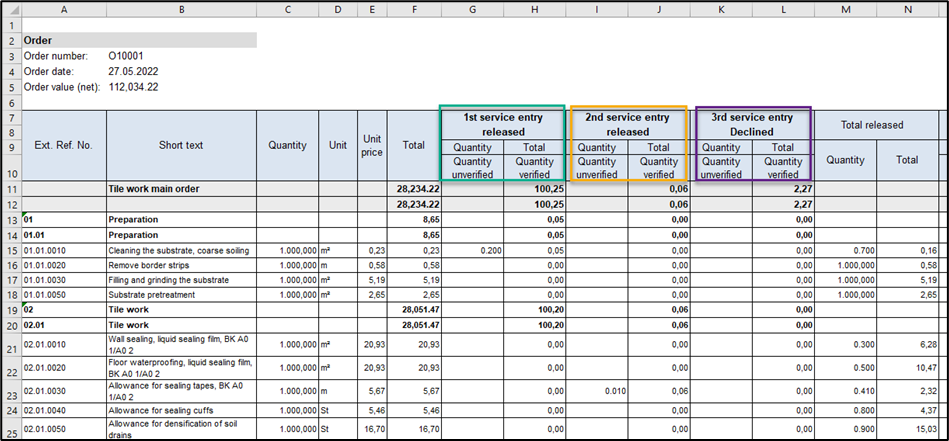
Task: Click row header 15
Action: [11, 250]
